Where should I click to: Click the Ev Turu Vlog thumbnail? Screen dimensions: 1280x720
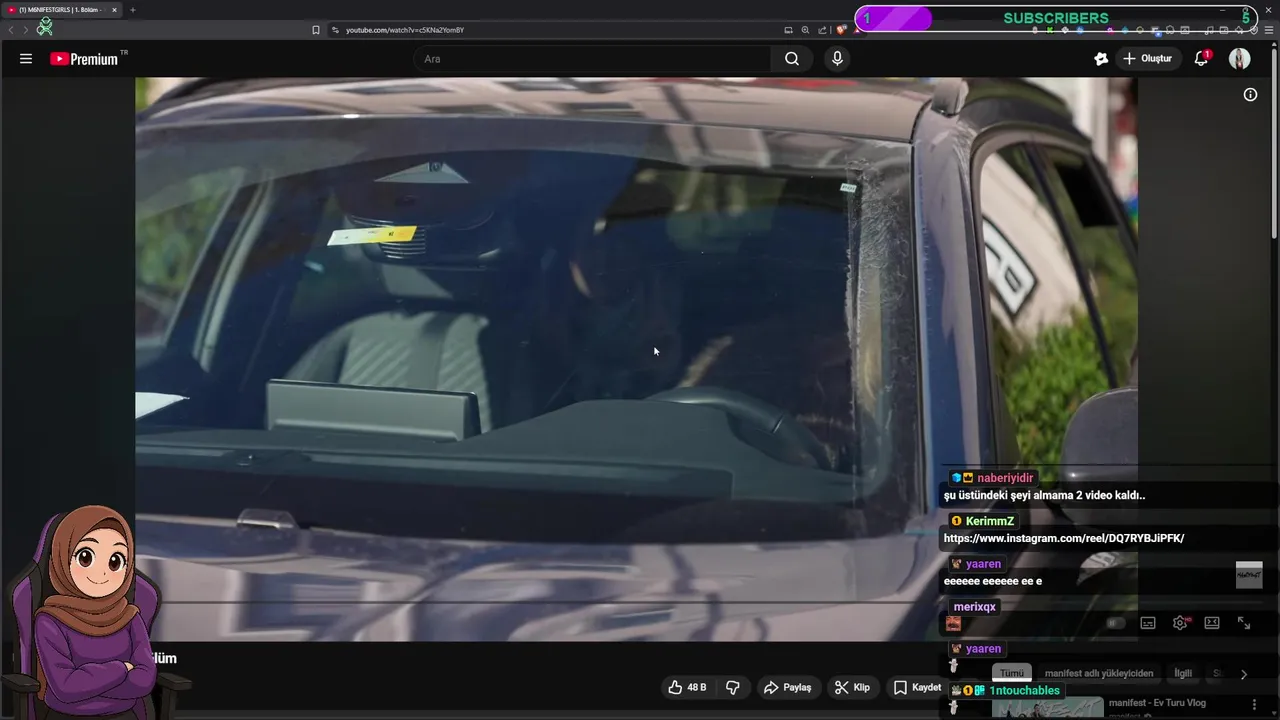1047,708
